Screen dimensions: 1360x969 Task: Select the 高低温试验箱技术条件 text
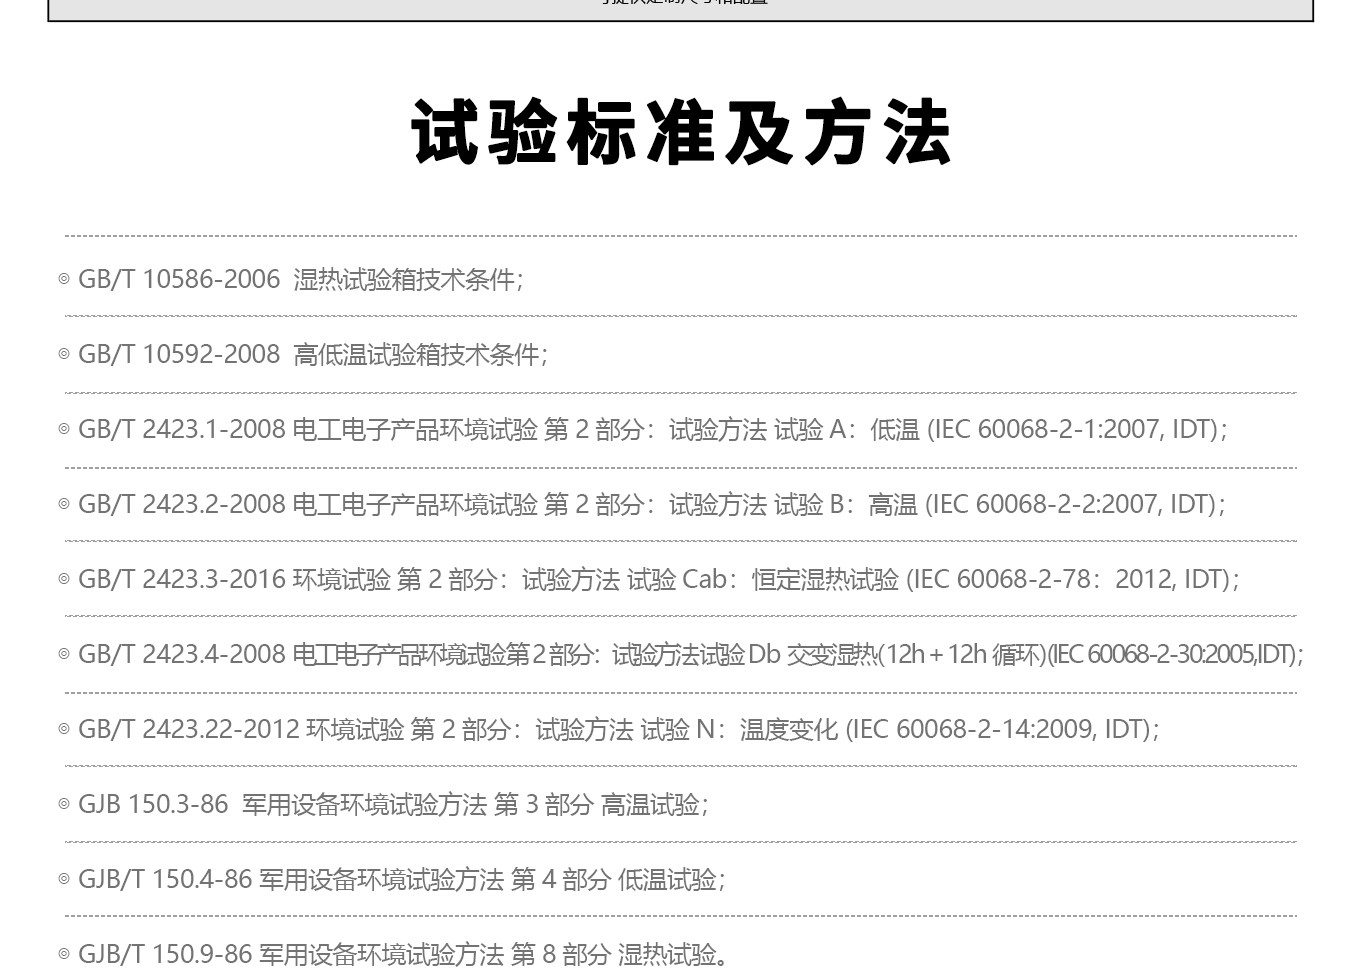417,355
